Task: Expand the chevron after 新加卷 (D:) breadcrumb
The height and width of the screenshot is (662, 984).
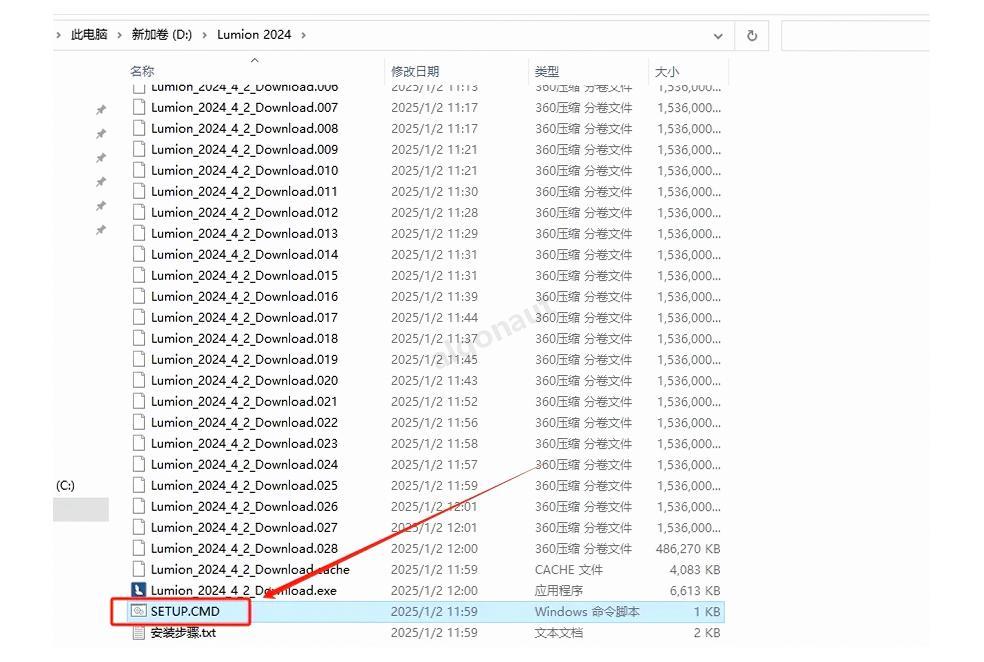Action: point(205,35)
